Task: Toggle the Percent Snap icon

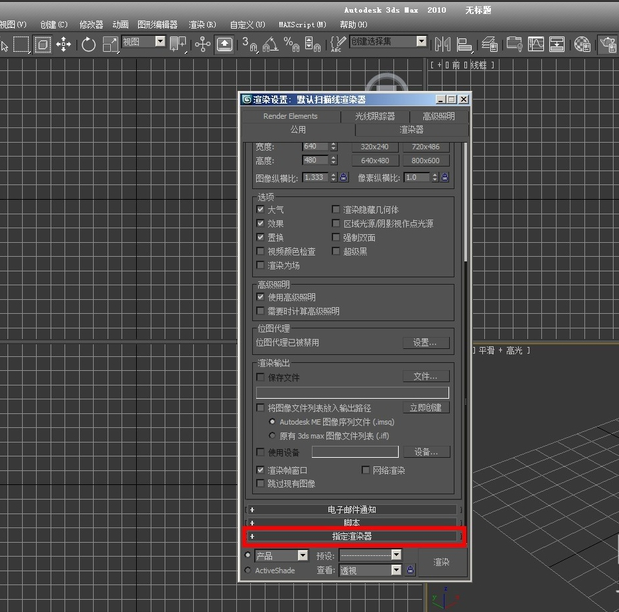Action: (291, 44)
